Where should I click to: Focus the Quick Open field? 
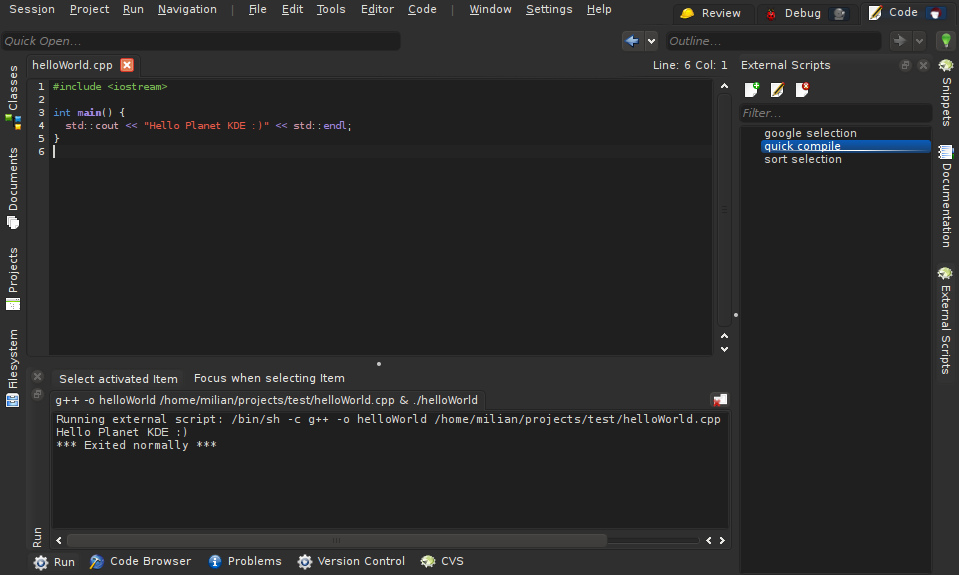tap(201, 41)
